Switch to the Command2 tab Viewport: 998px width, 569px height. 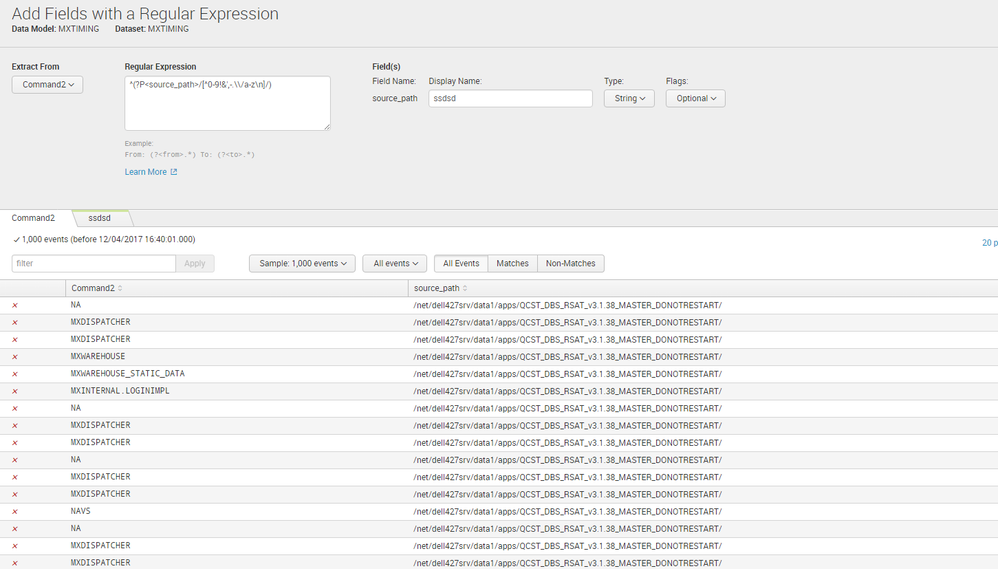34,217
